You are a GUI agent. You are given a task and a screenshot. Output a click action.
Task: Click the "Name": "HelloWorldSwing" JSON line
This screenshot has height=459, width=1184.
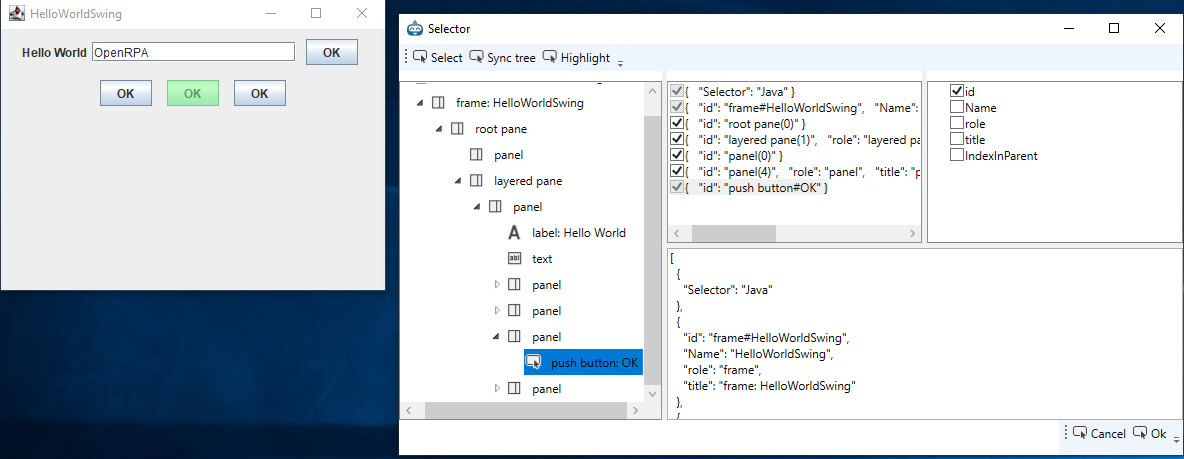pyautogui.click(x=758, y=353)
